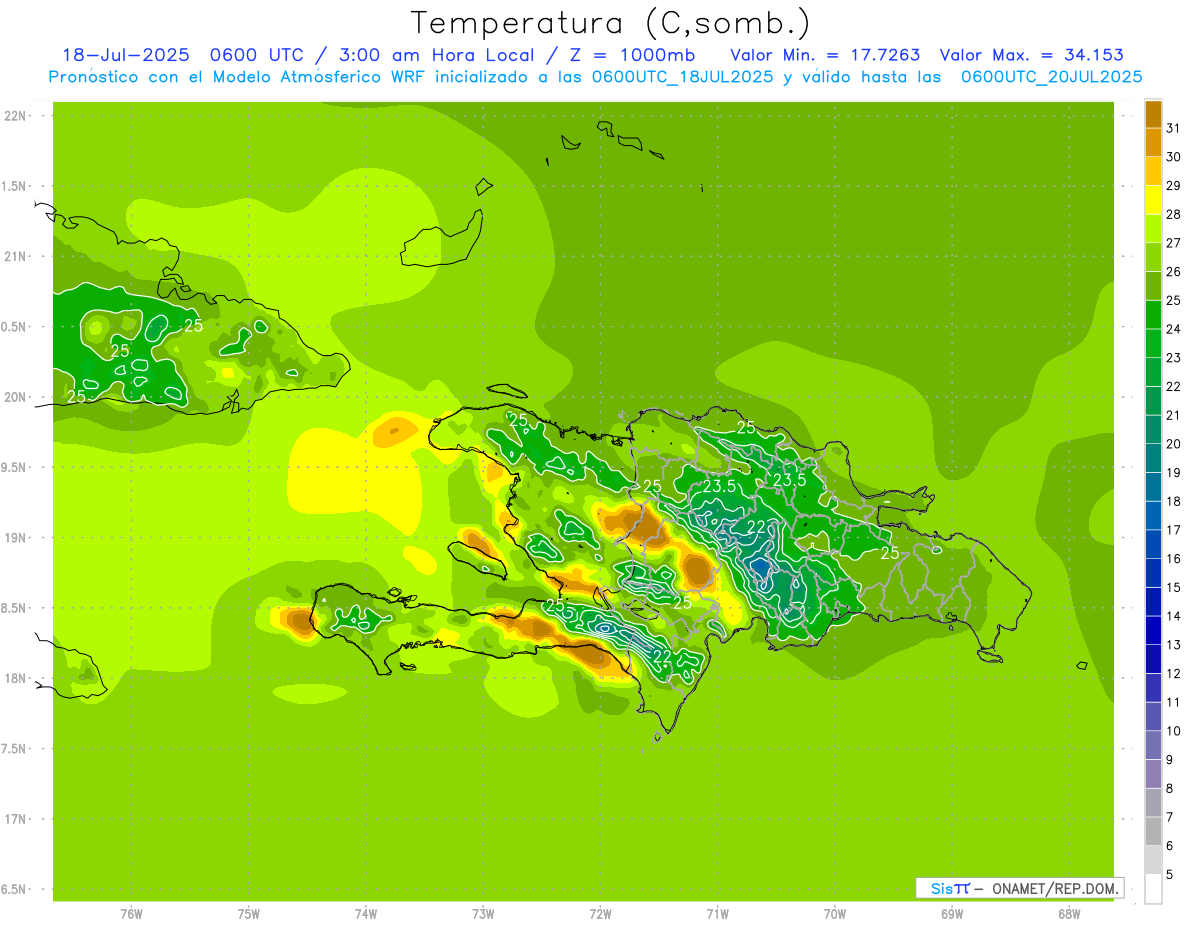1200x927 pixels.
Task: Click the '68W' longitude axis label
Action: click(1069, 913)
